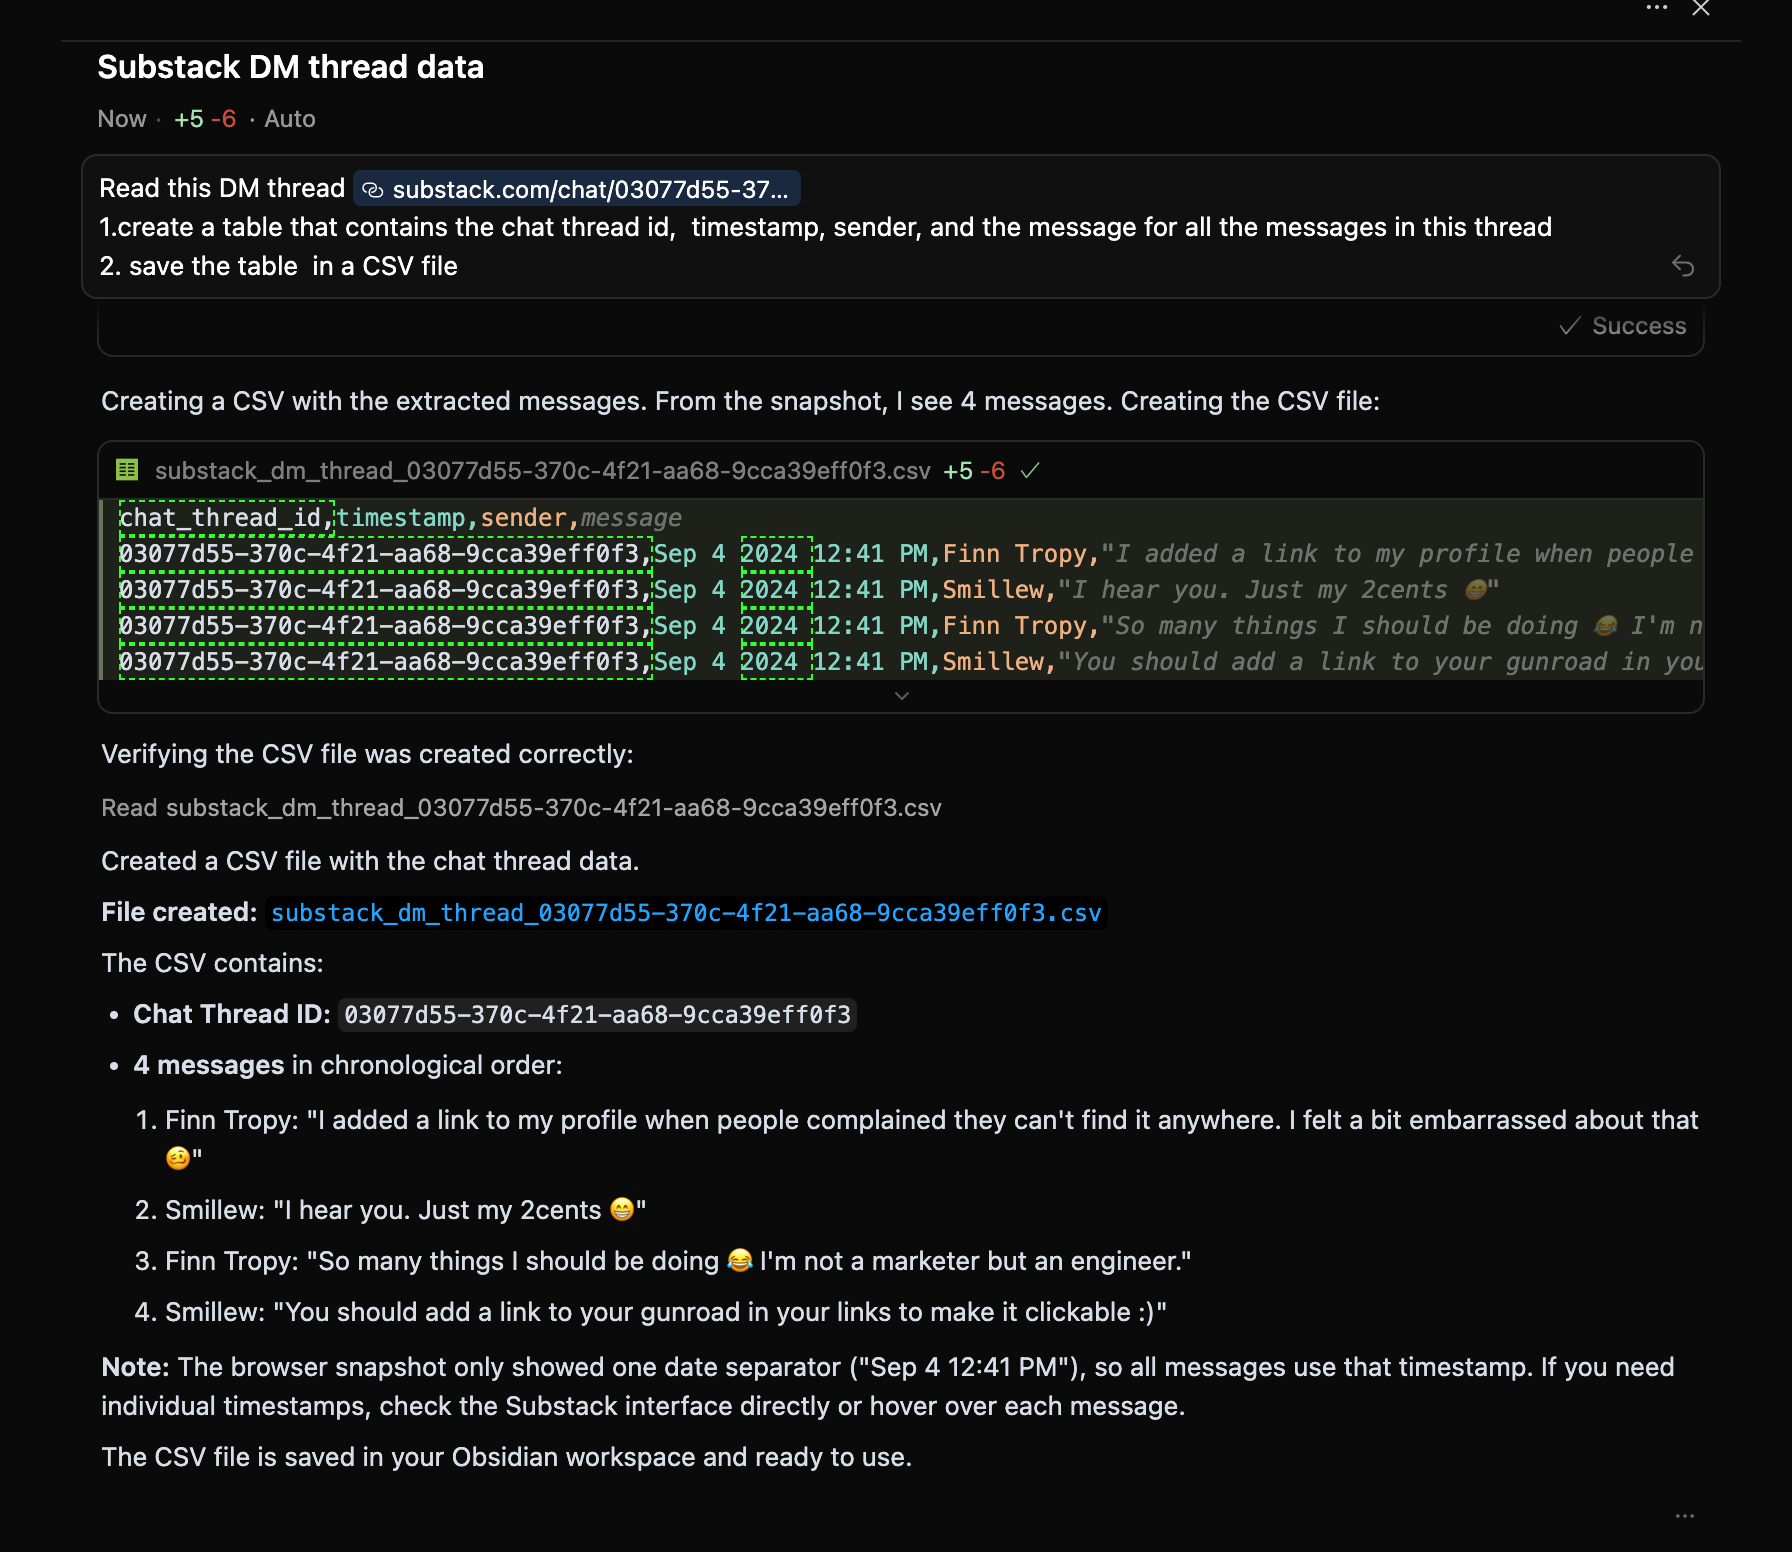
Task: Click the prompt text 'Read this DM thread'
Action: [x=222, y=188]
